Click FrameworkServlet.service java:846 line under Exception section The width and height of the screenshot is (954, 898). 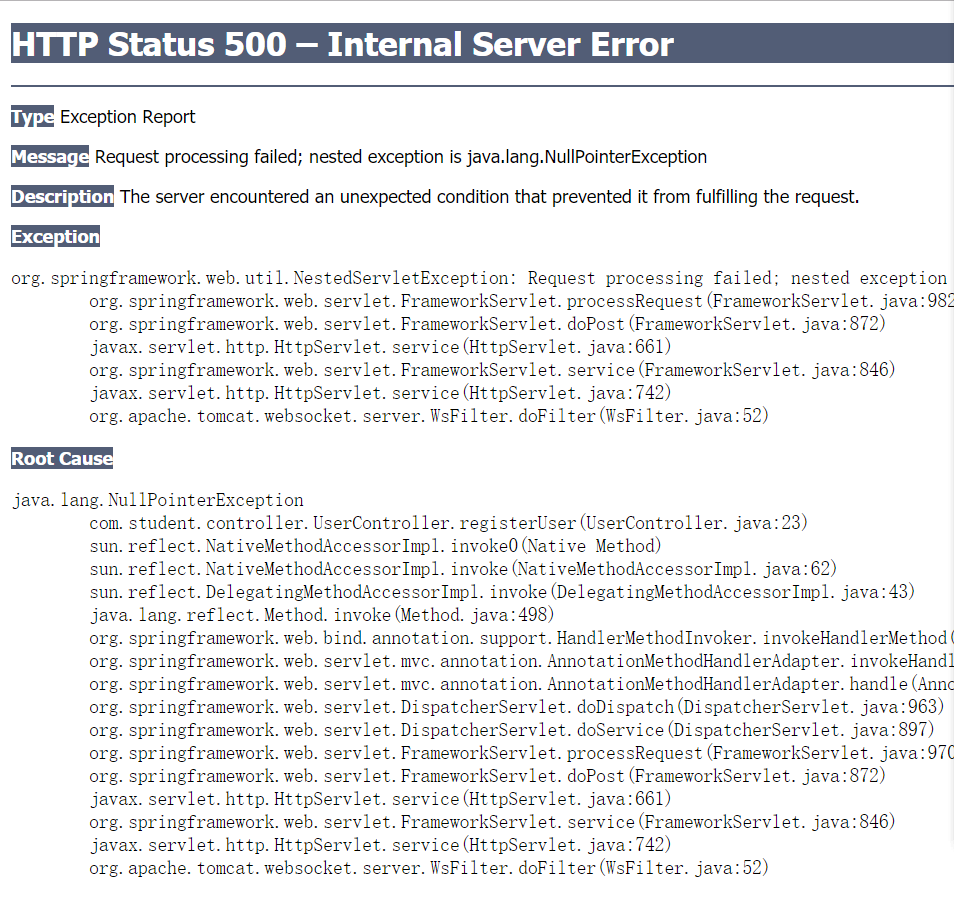point(492,370)
